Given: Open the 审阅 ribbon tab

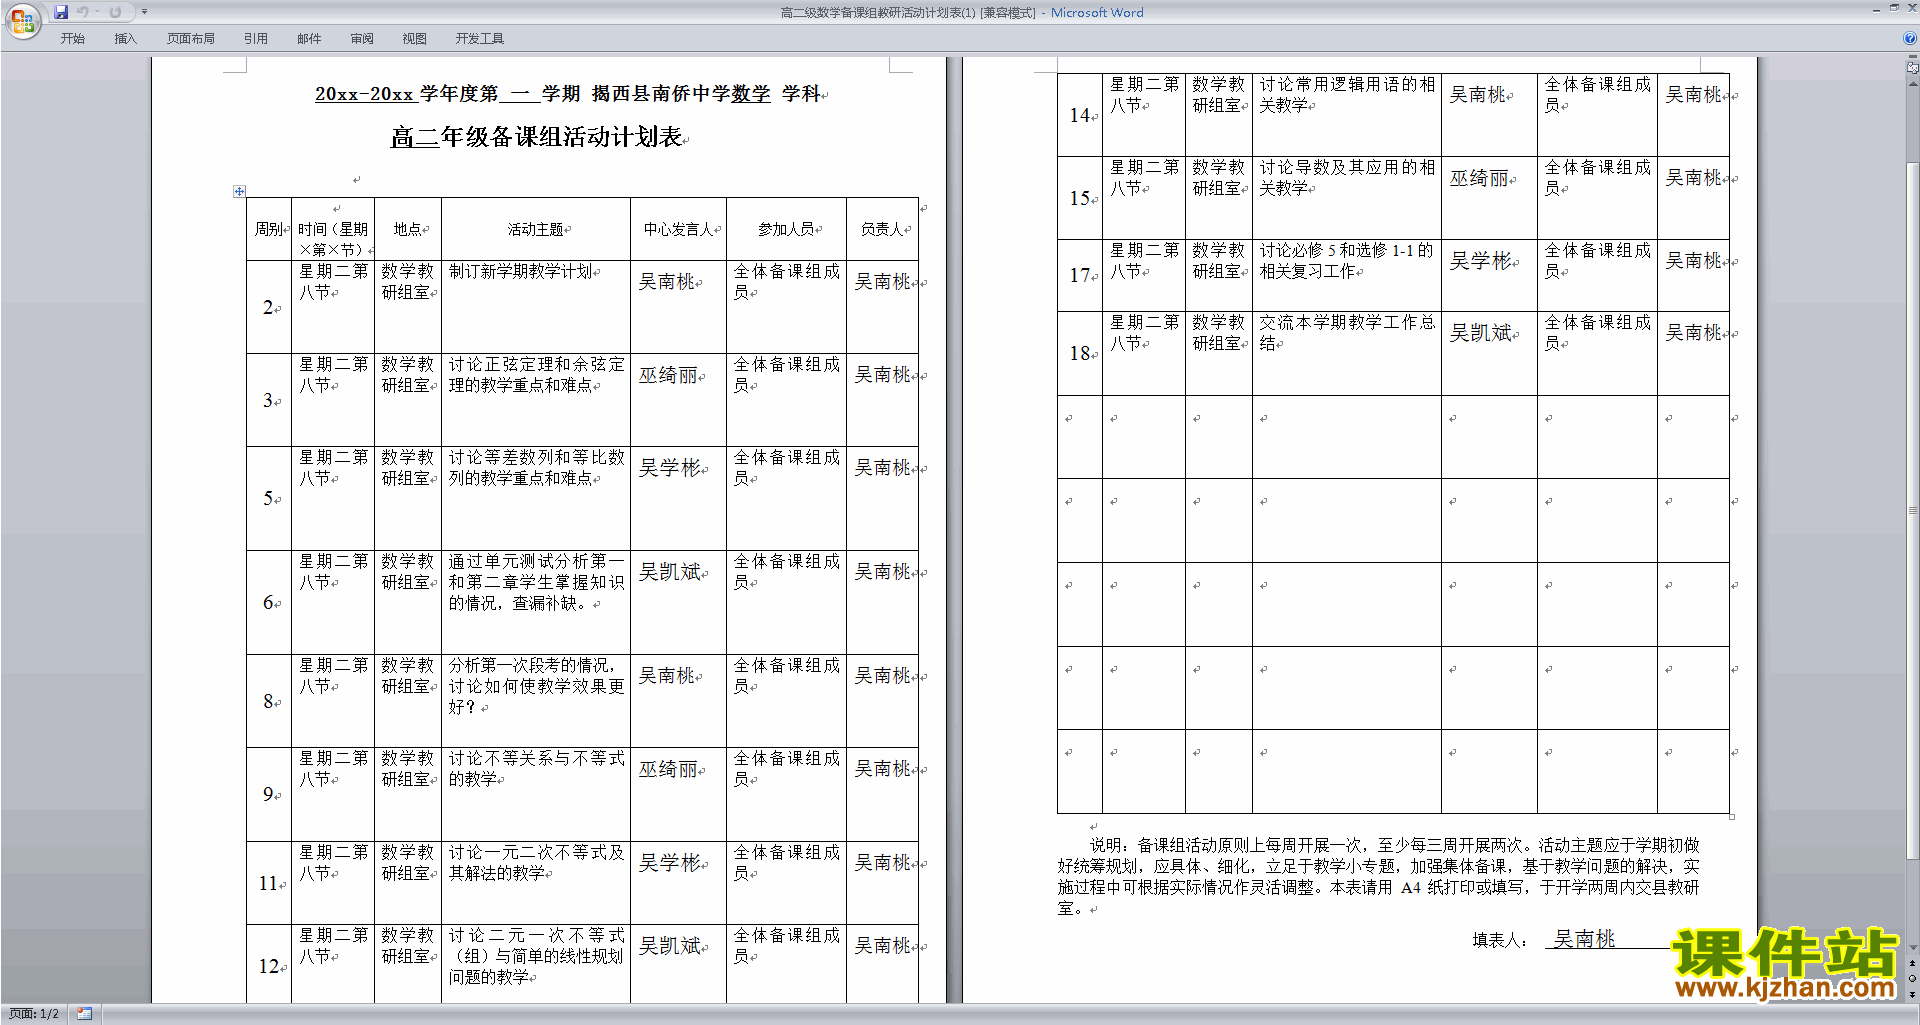Looking at the screenshot, I should point(362,38).
